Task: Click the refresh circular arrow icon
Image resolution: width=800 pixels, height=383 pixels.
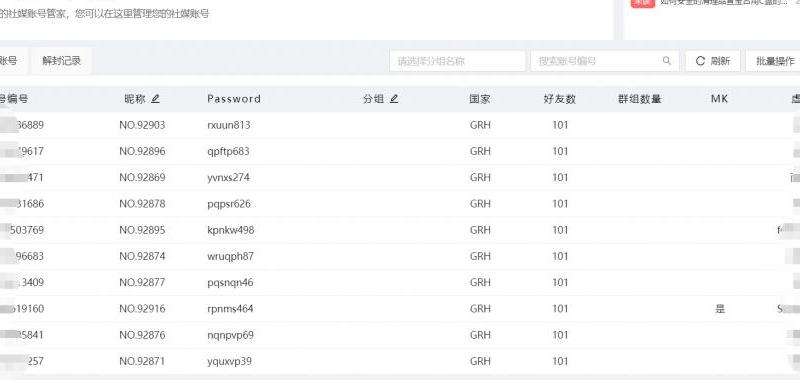Action: pos(701,61)
